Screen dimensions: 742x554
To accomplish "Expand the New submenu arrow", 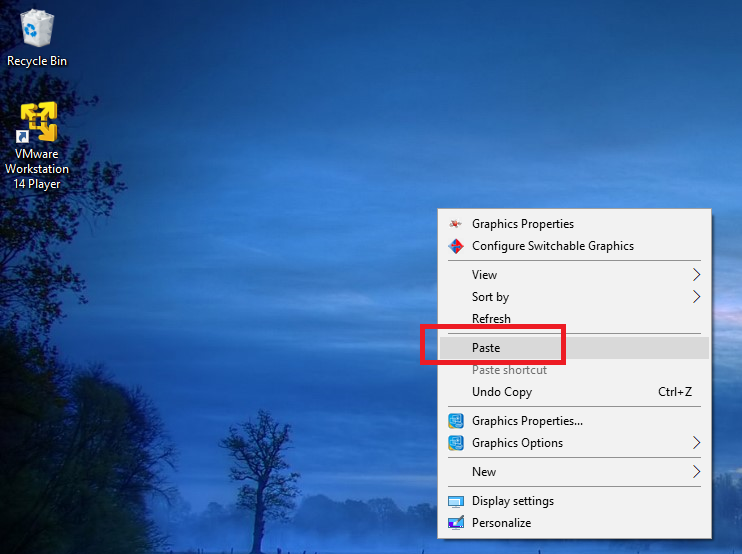I will [696, 472].
